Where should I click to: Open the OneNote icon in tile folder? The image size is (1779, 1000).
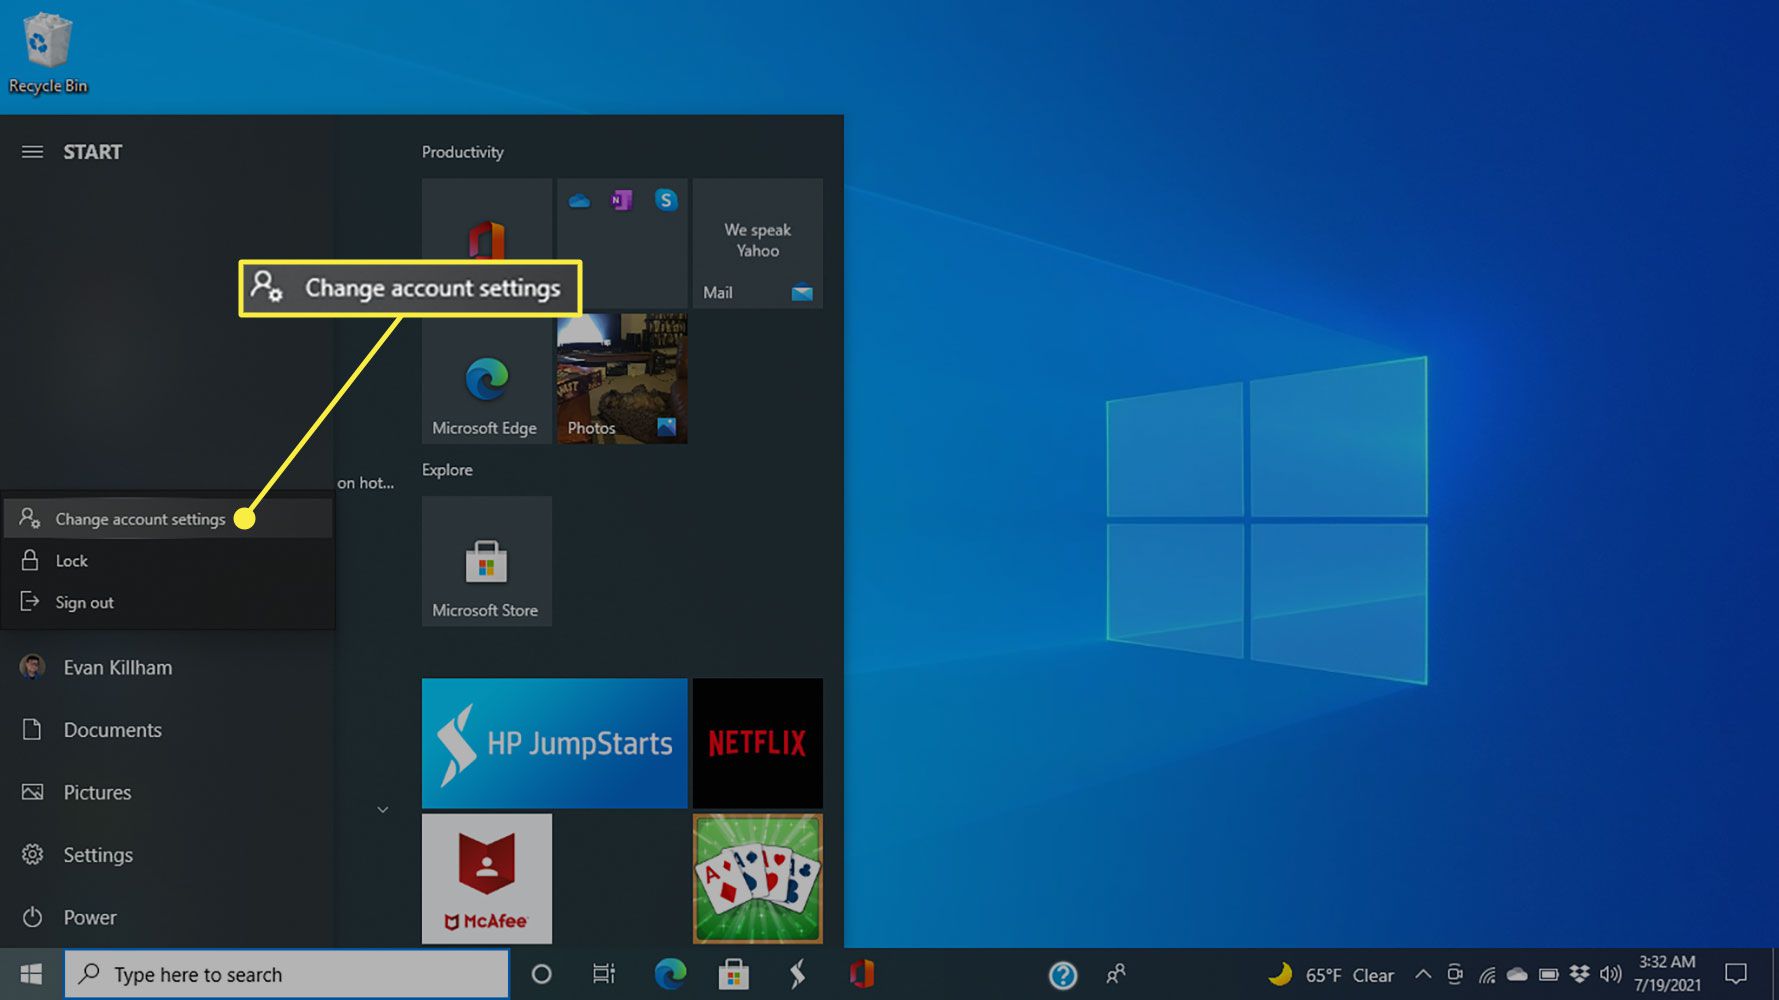tap(622, 200)
